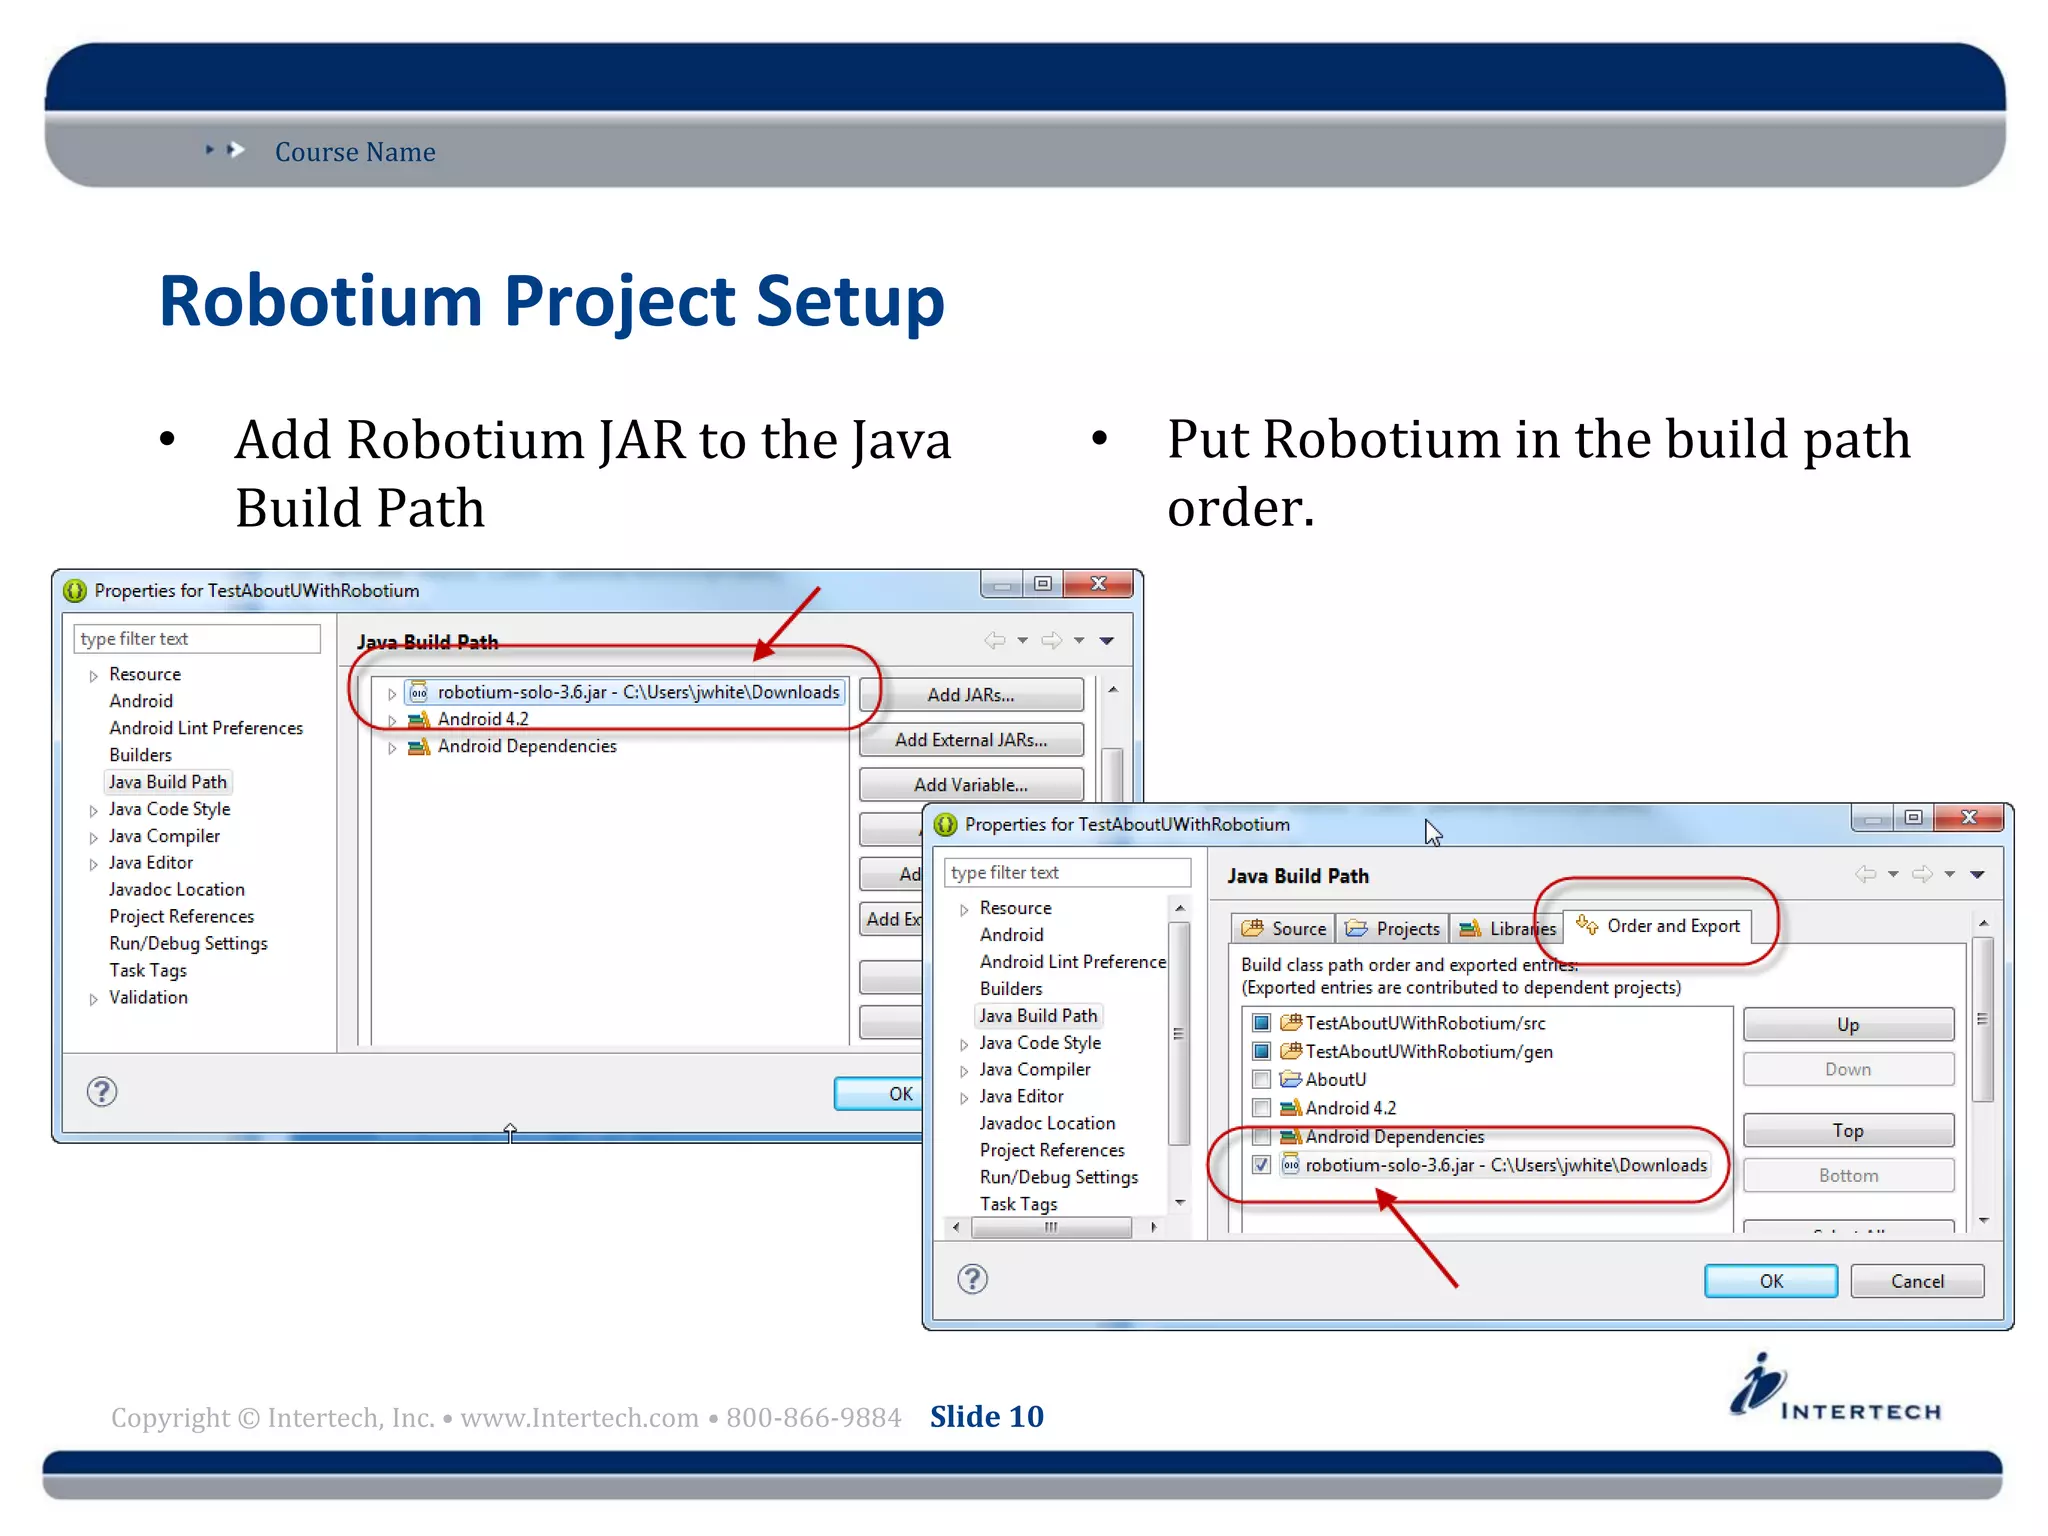Click Eclipse icon in front window title bar
The image size is (2048, 1536).
coord(945,825)
